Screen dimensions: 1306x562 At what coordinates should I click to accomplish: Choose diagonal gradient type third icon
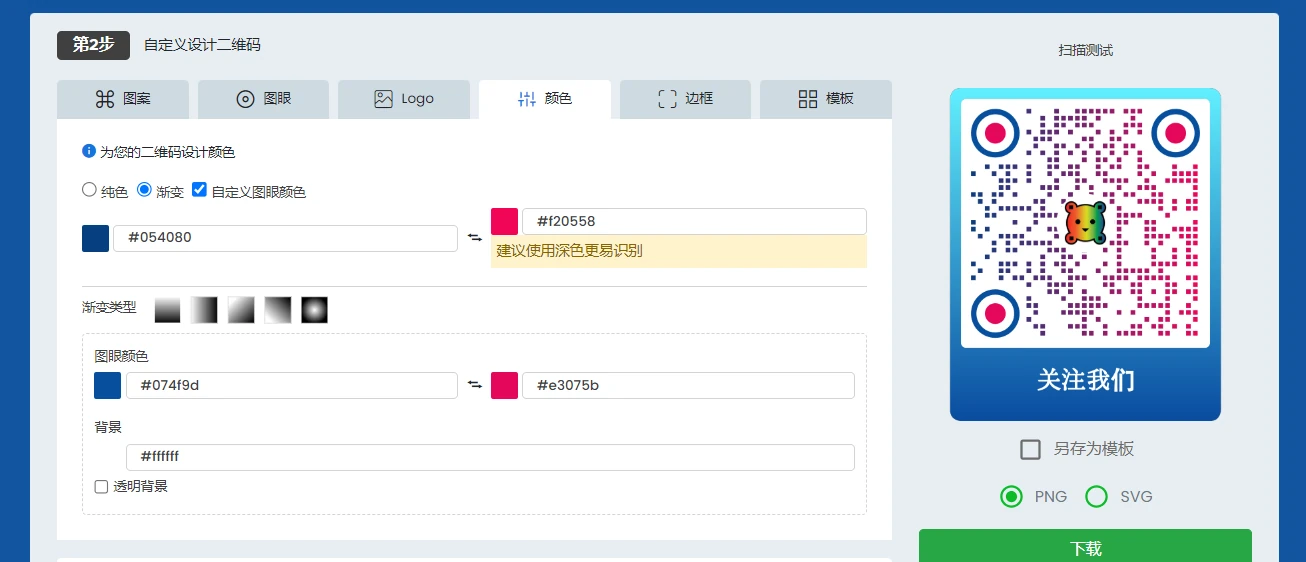(x=241, y=310)
